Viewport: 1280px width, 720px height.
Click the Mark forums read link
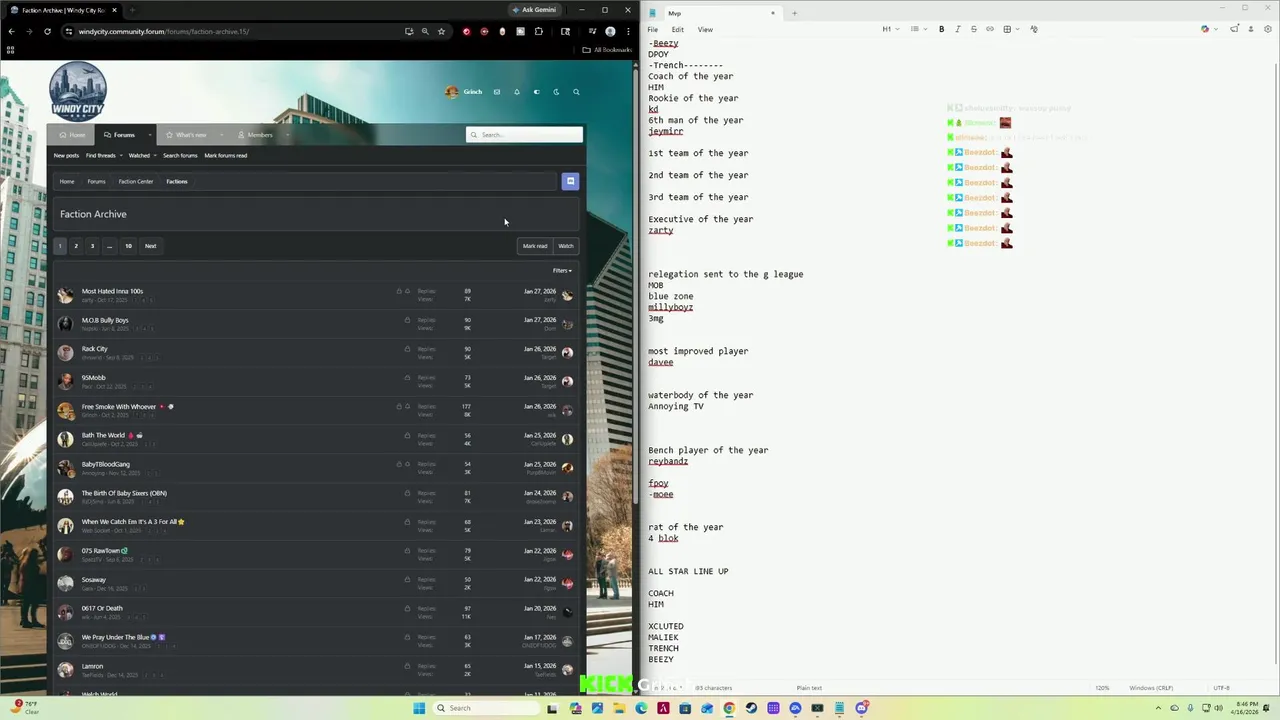tap(226, 155)
